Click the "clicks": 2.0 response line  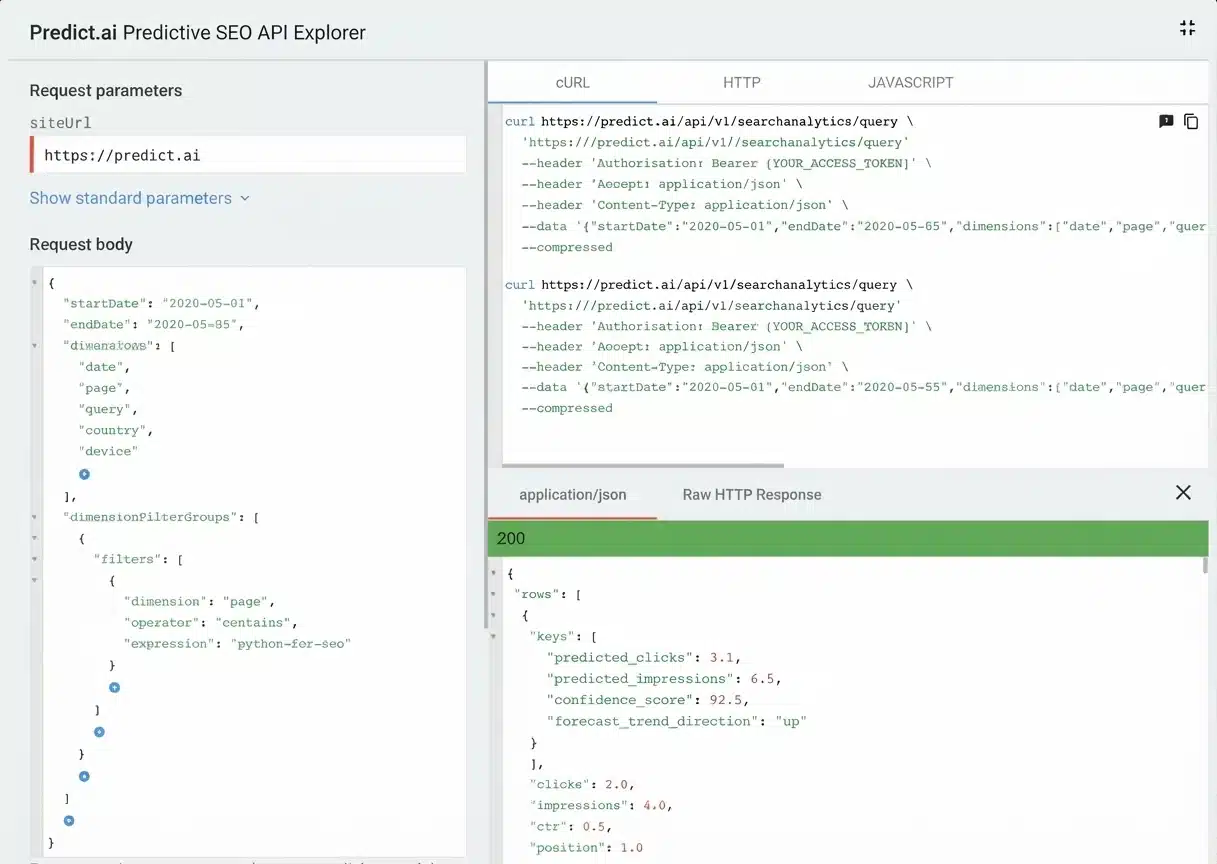(583, 784)
